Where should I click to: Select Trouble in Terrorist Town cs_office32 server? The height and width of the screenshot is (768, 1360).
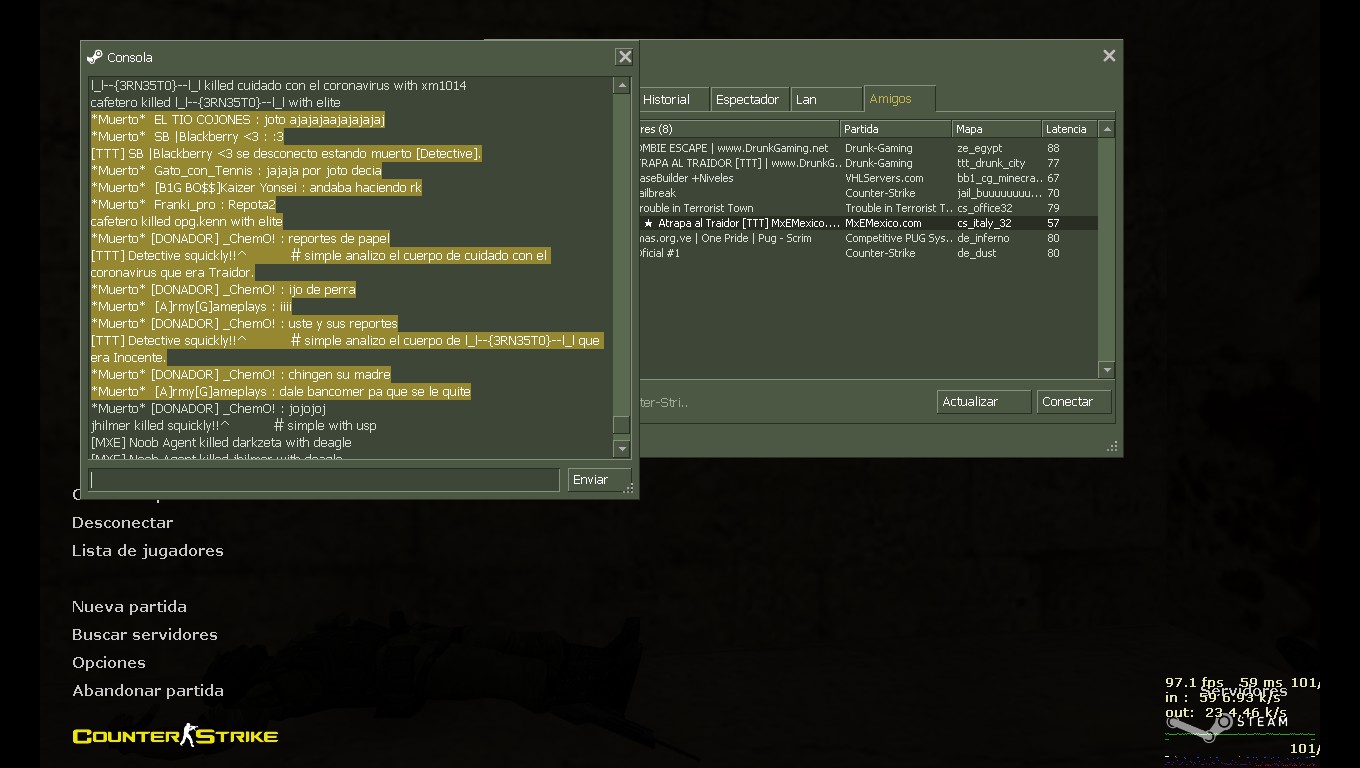(868, 208)
